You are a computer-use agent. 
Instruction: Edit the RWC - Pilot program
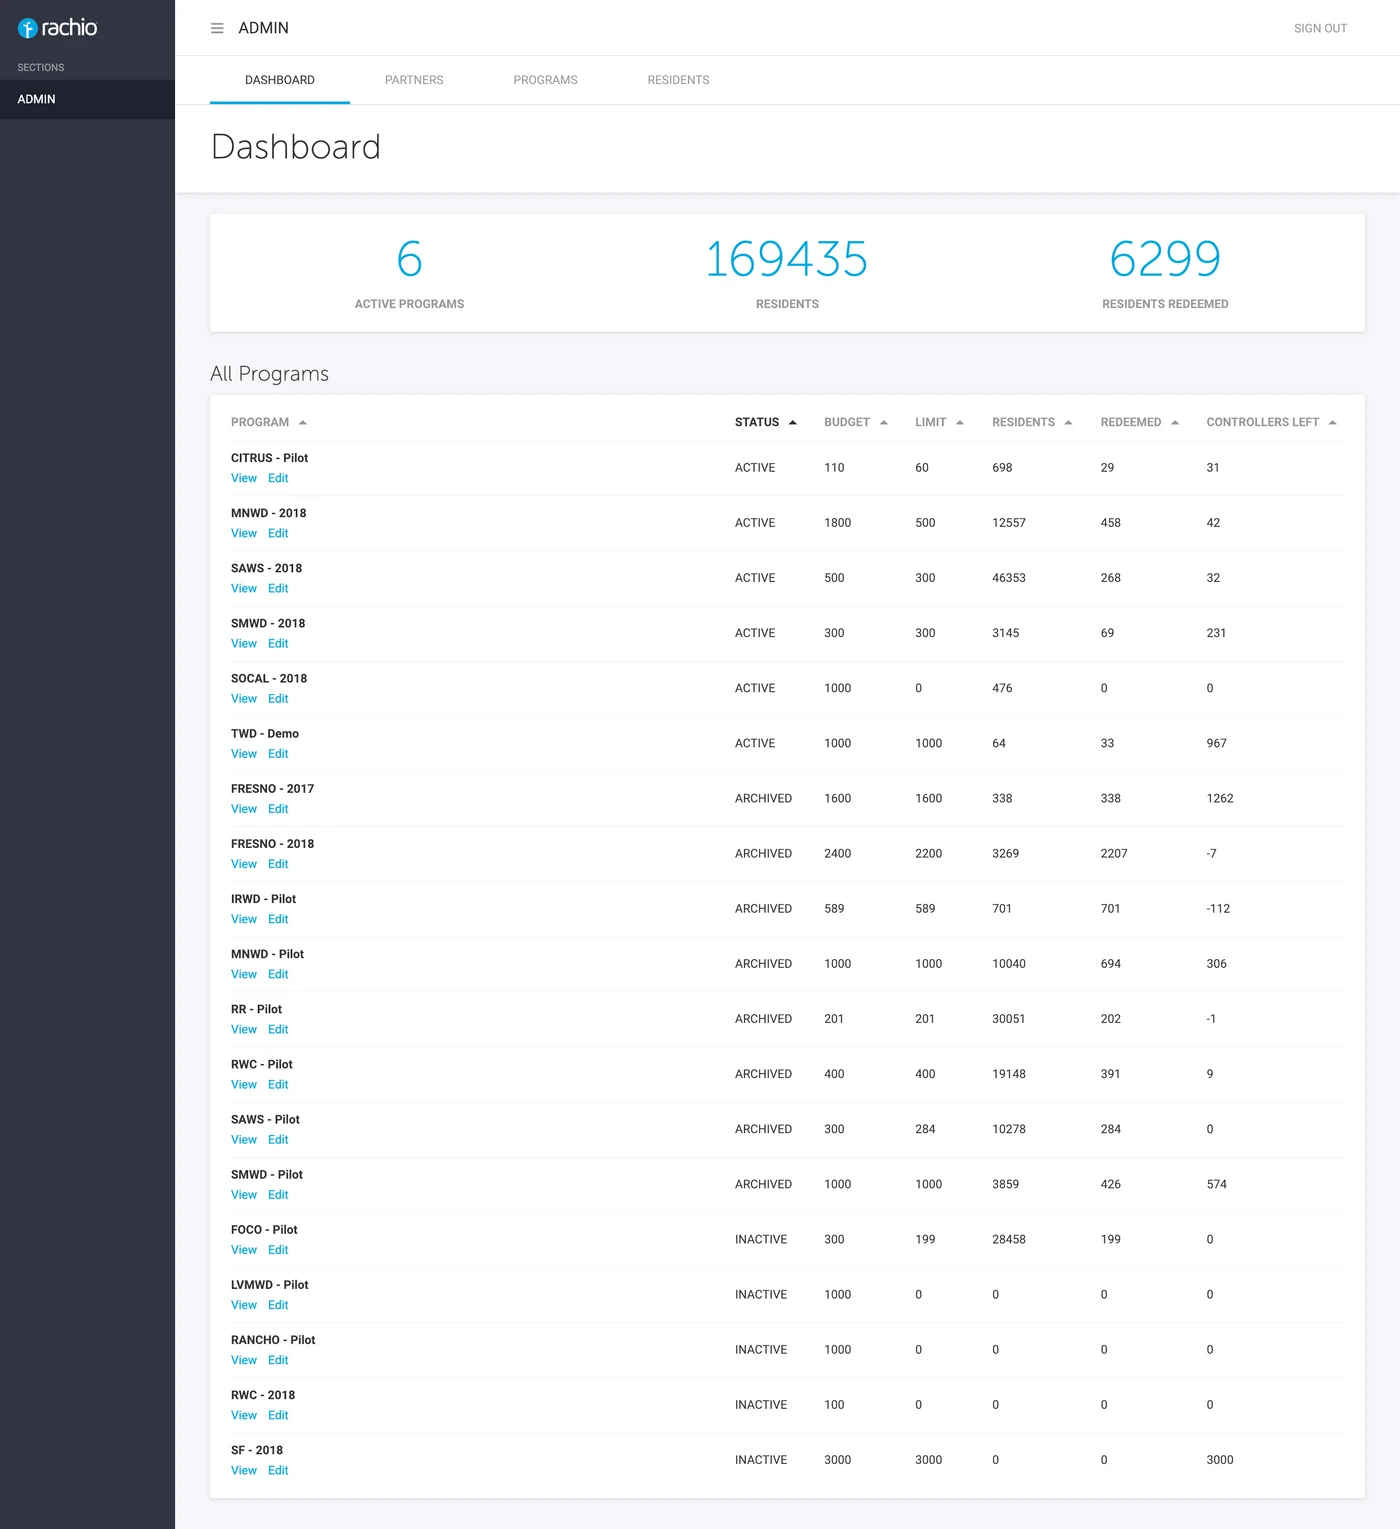pos(278,1084)
